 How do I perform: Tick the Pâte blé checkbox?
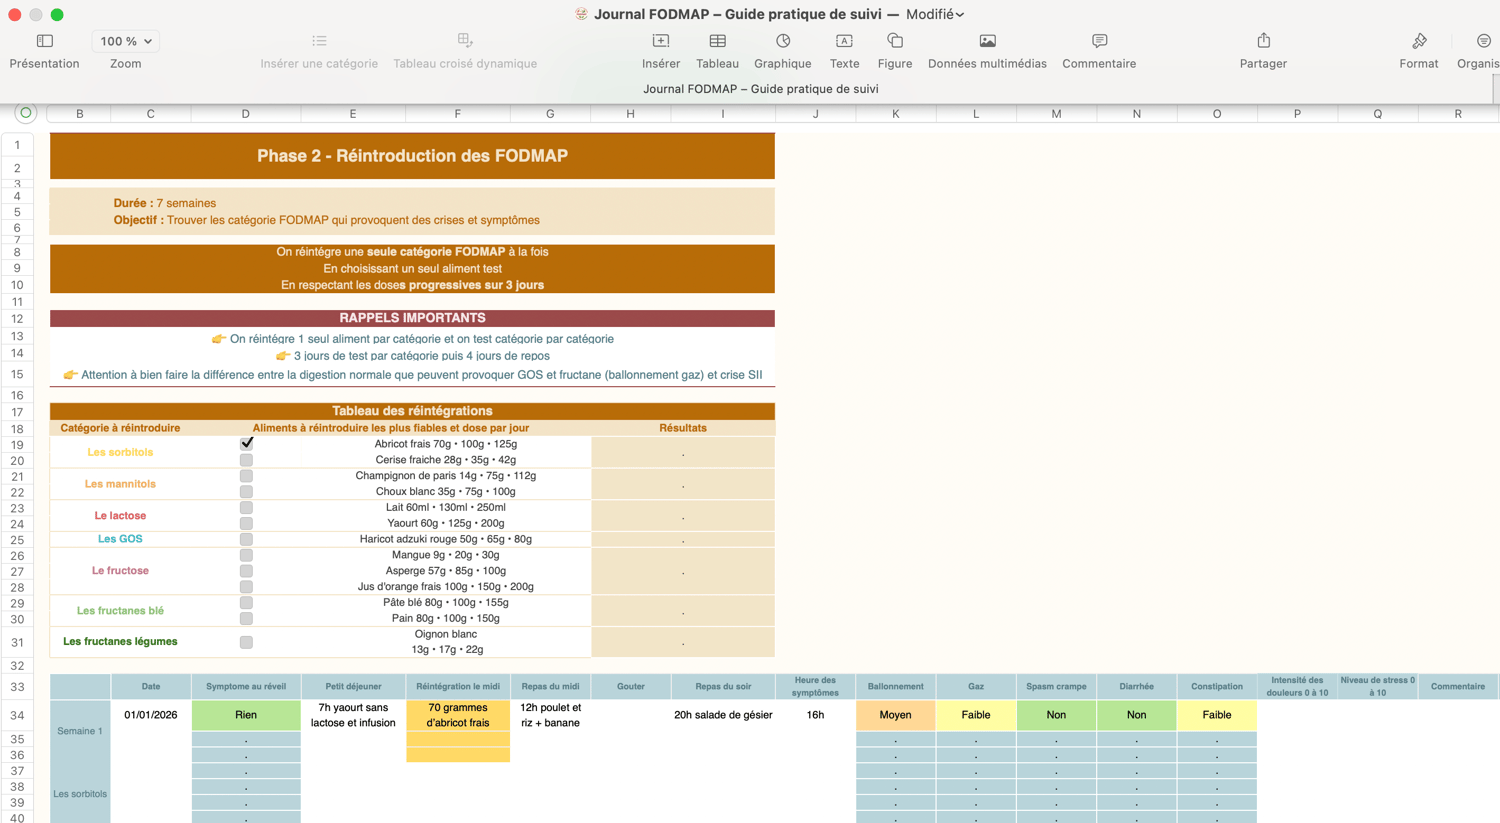246,603
